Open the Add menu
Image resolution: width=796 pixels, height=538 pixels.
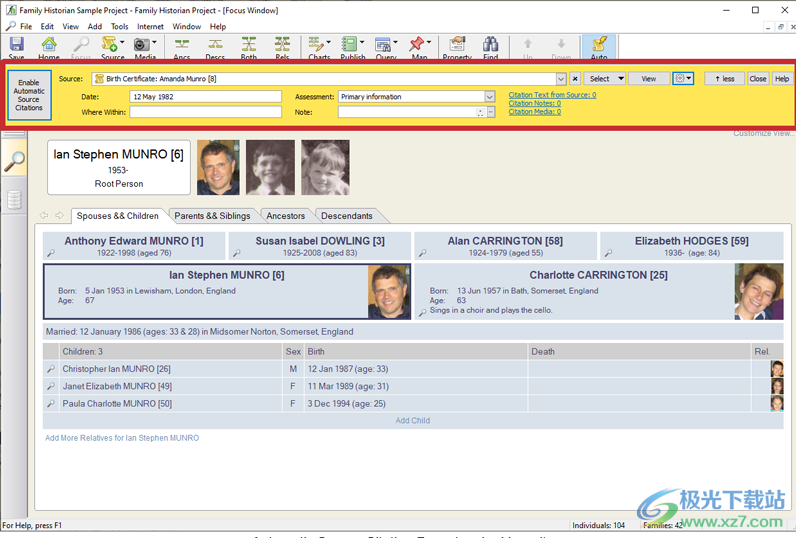pyautogui.click(x=95, y=26)
